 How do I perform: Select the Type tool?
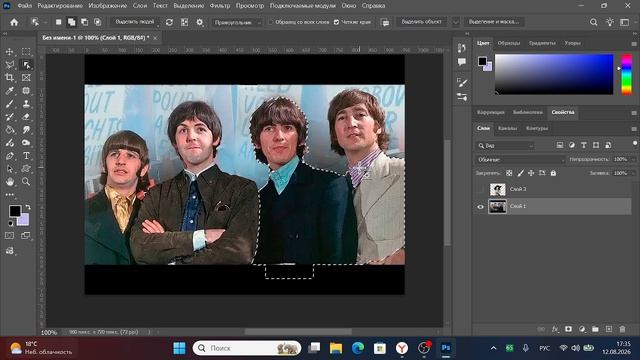(x=26, y=156)
